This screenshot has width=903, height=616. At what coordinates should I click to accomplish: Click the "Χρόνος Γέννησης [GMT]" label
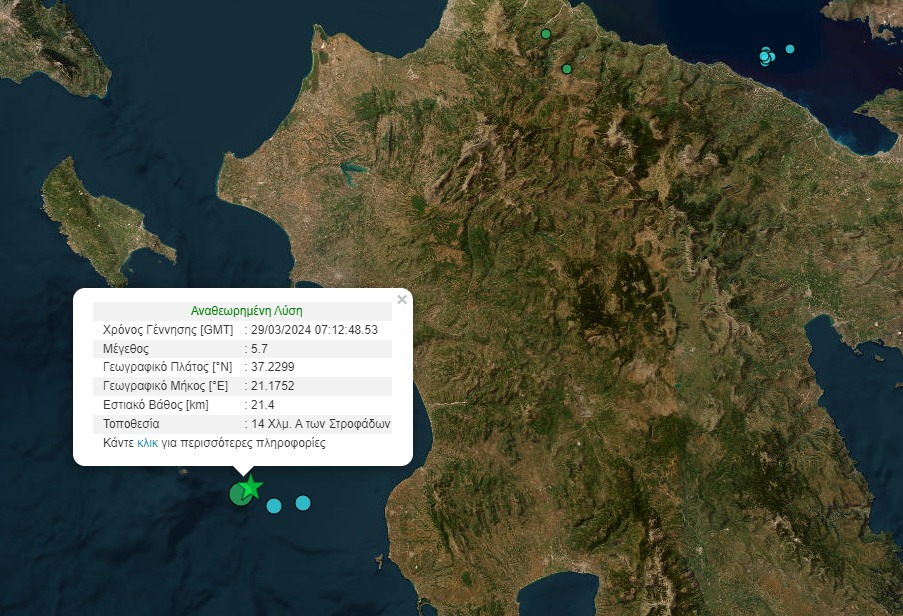click(x=168, y=330)
